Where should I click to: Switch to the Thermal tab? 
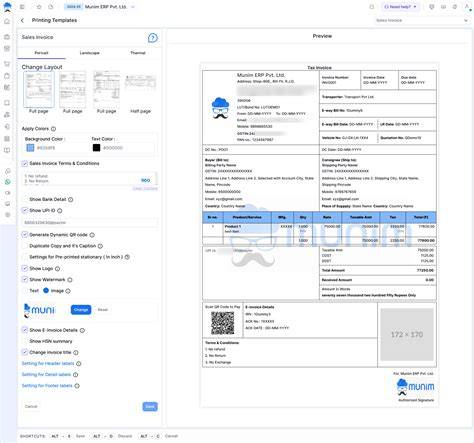click(138, 53)
